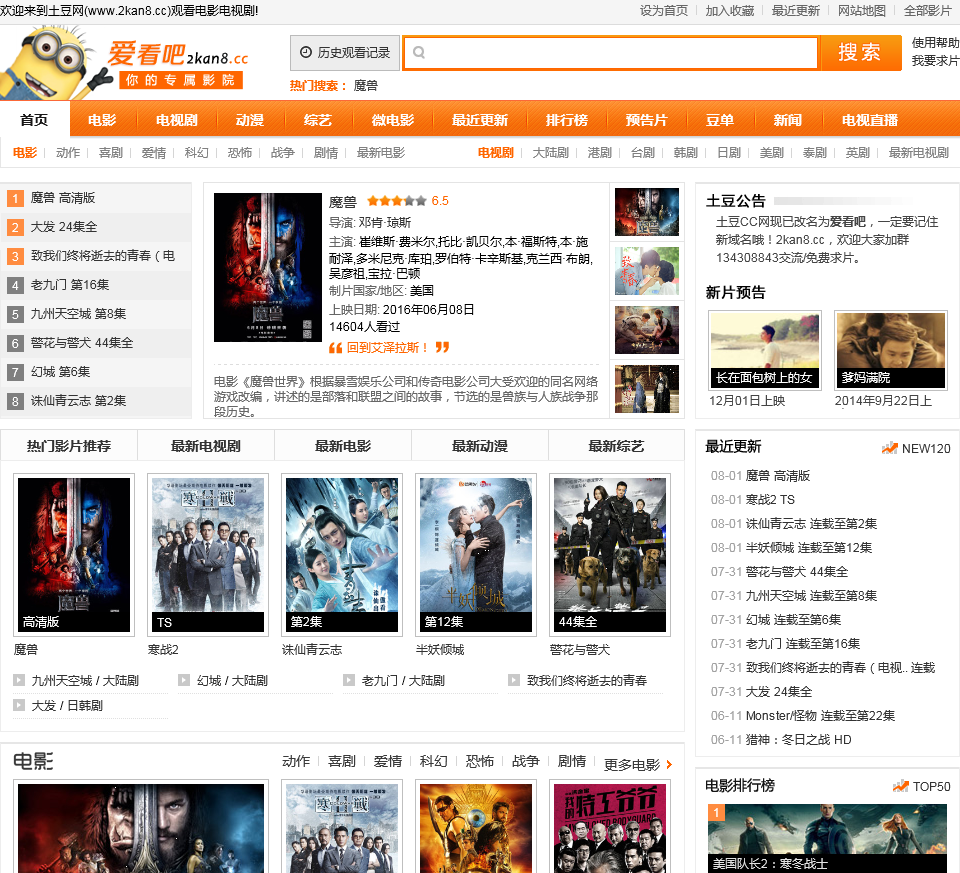
Task: Open the 首页 navigation tab
Action: [34, 119]
